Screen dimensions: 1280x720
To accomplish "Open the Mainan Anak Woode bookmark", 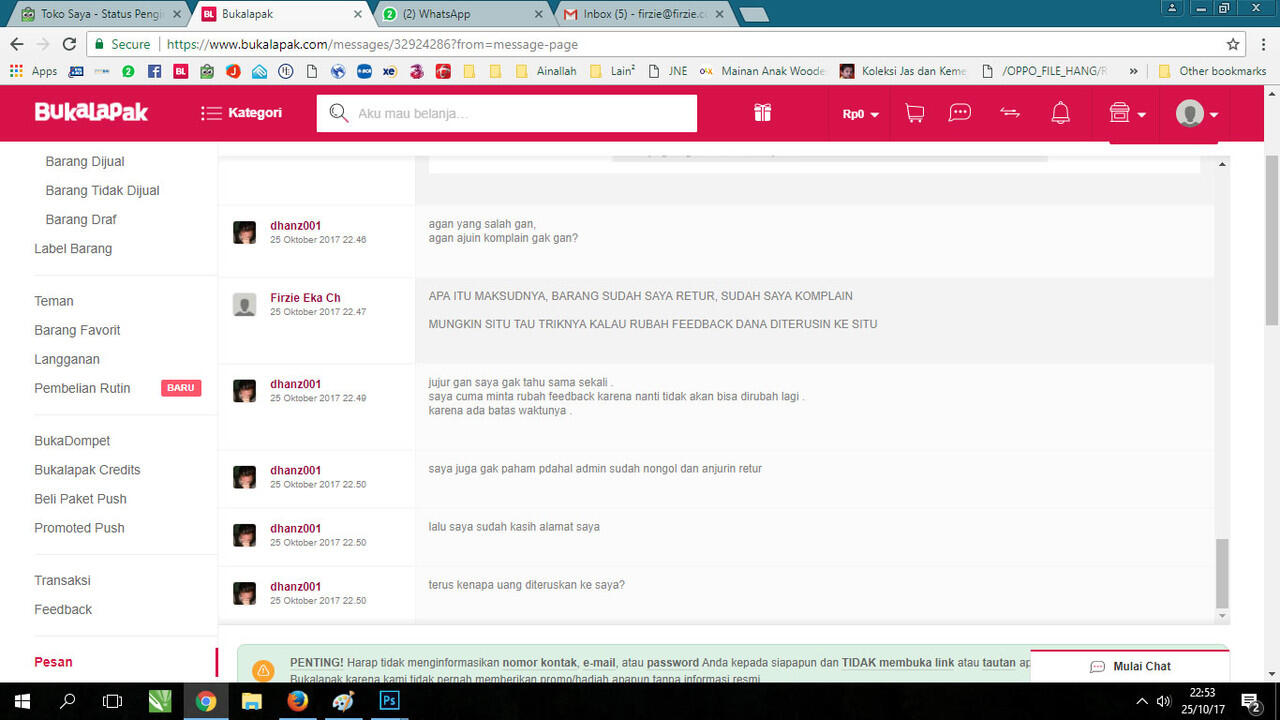I will tap(763, 71).
